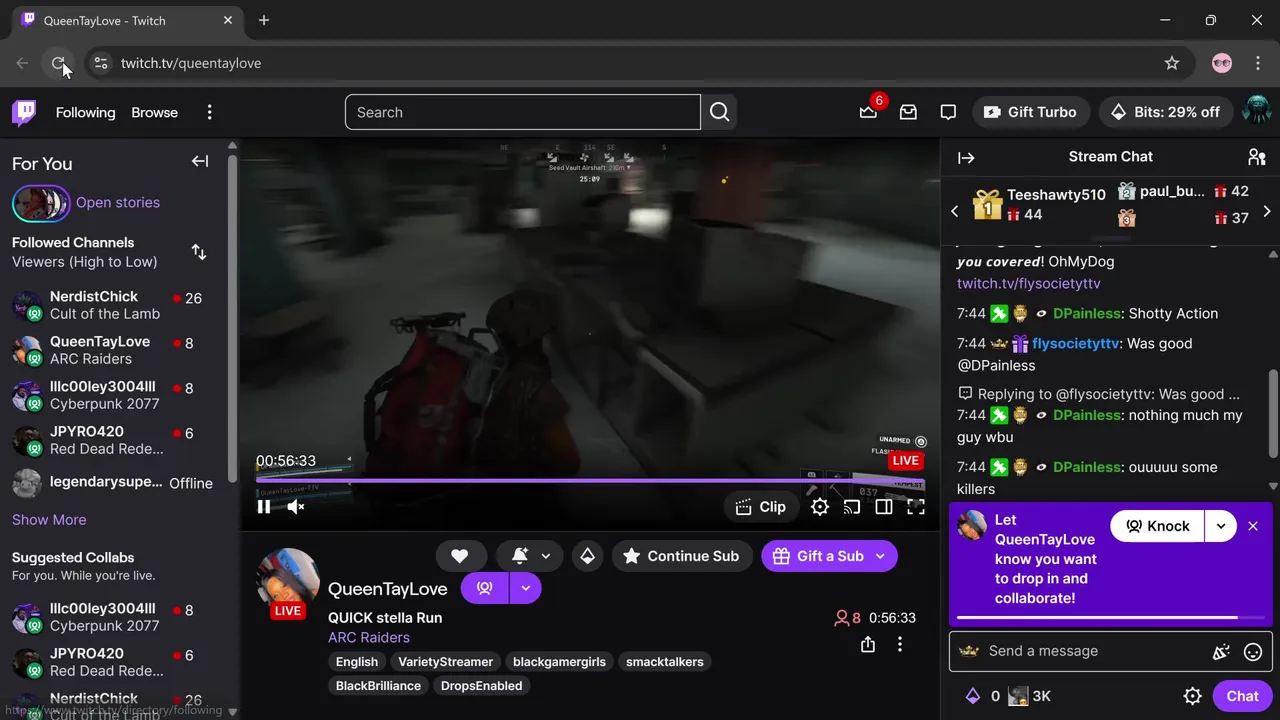The height and width of the screenshot is (720, 1280).
Task: Cast stream with Chromecast icon
Action: [x=852, y=507]
